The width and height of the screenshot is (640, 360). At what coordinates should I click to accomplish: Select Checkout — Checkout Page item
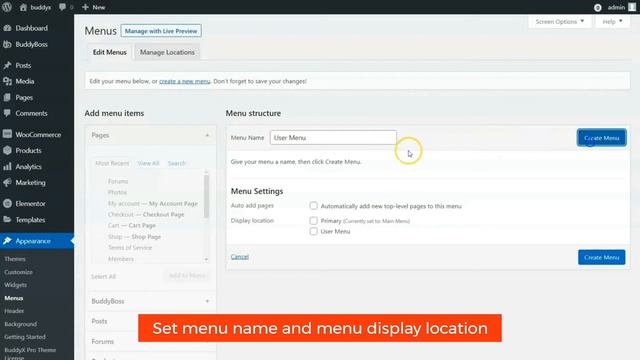tap(146, 214)
